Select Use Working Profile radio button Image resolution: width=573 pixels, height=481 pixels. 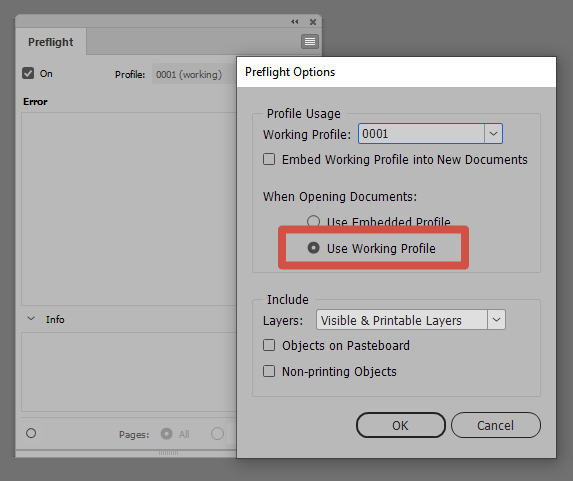pyautogui.click(x=313, y=248)
